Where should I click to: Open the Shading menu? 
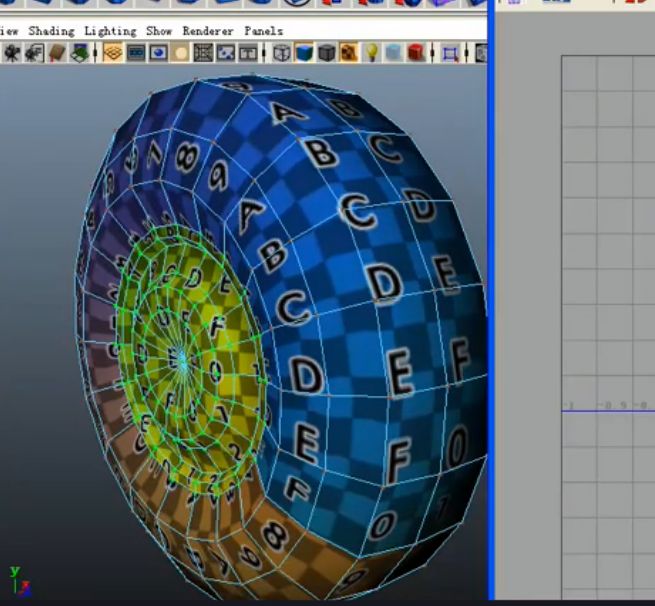click(x=51, y=31)
